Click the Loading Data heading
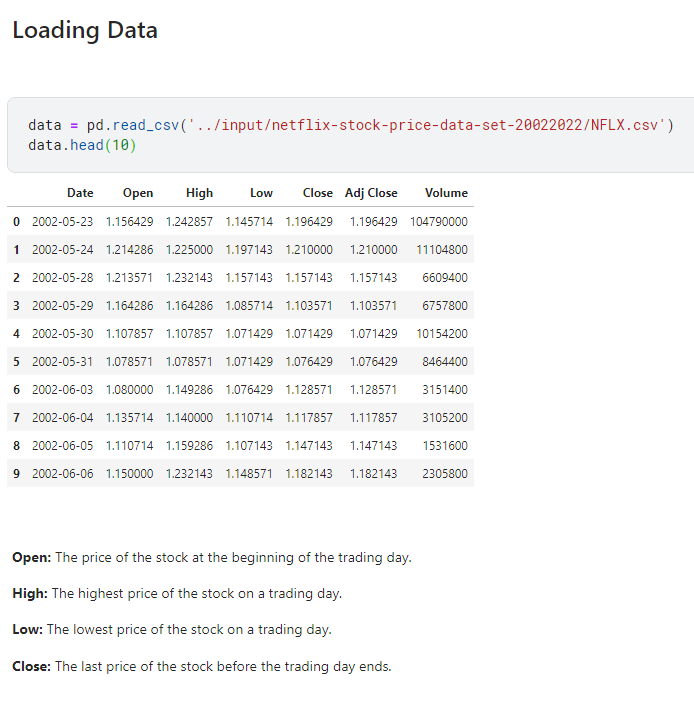Screen dimensions: 694x717 [85, 30]
